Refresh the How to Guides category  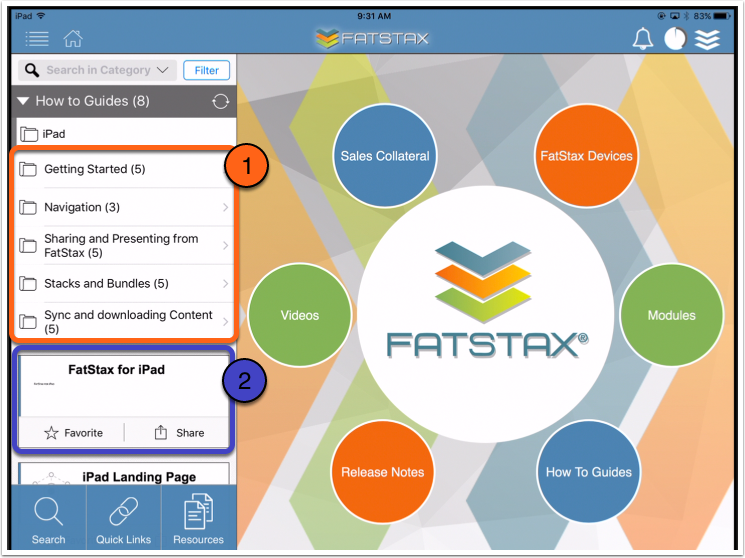click(220, 101)
